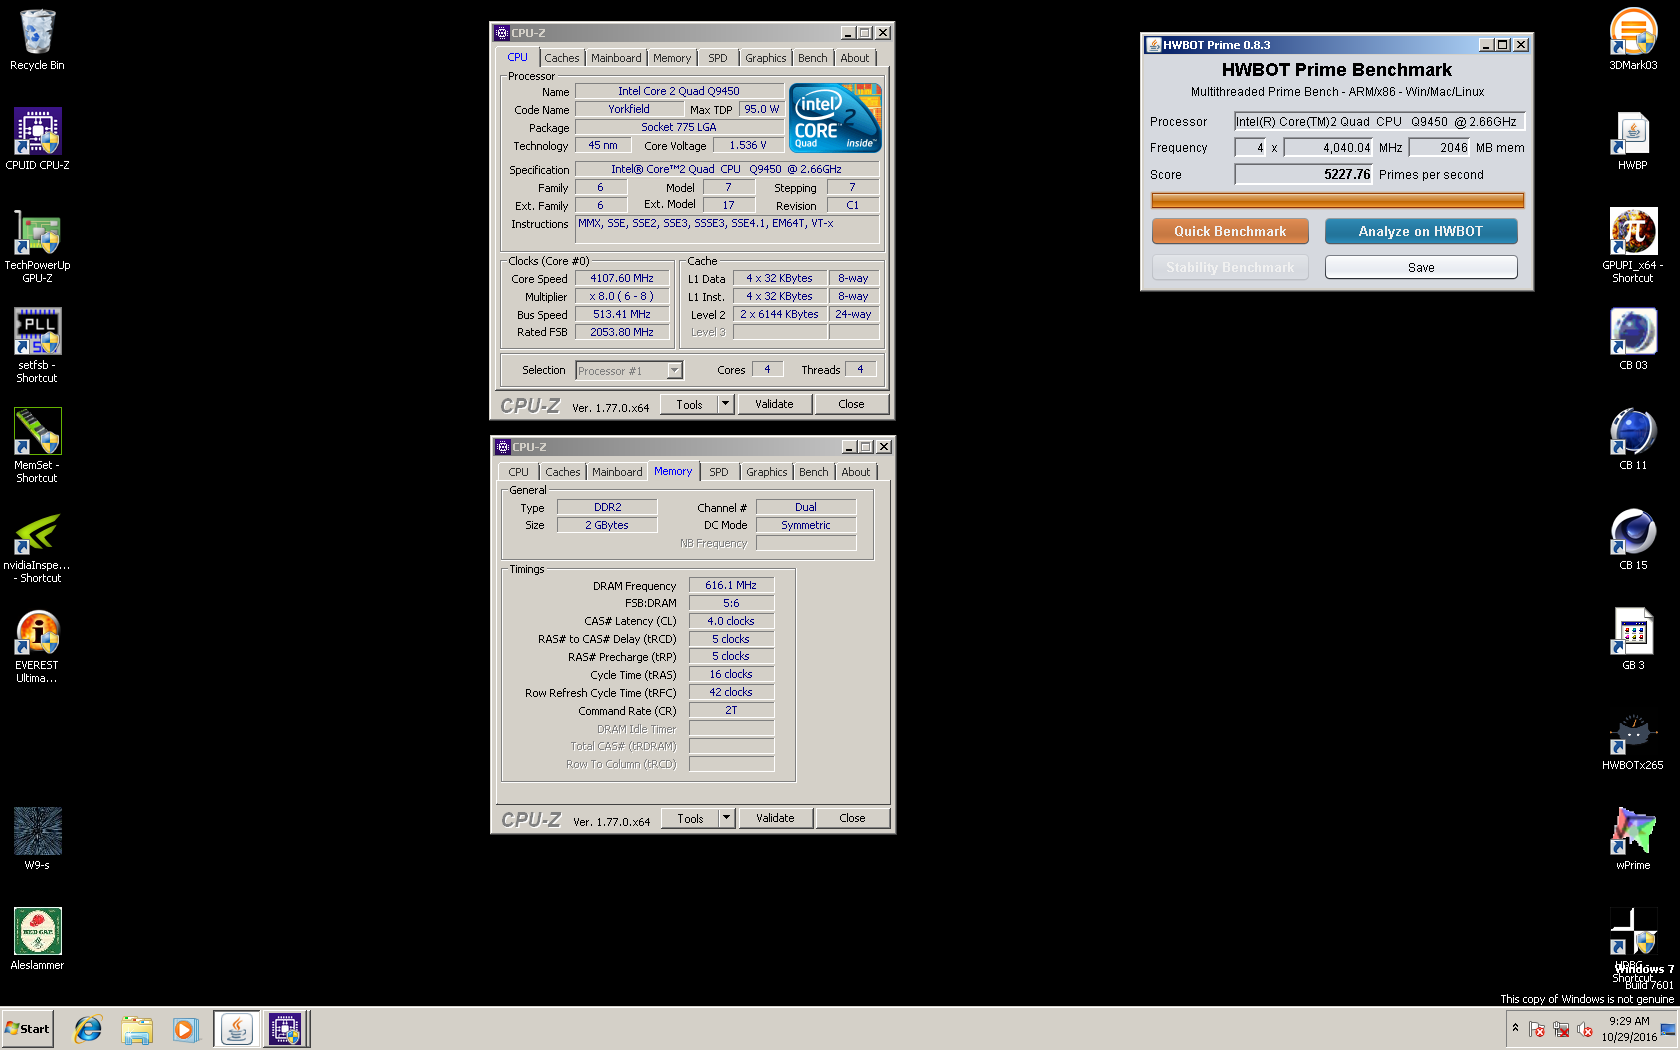Click Close button in upper CPU-Z window
The image size is (1680, 1050).
tap(852, 404)
